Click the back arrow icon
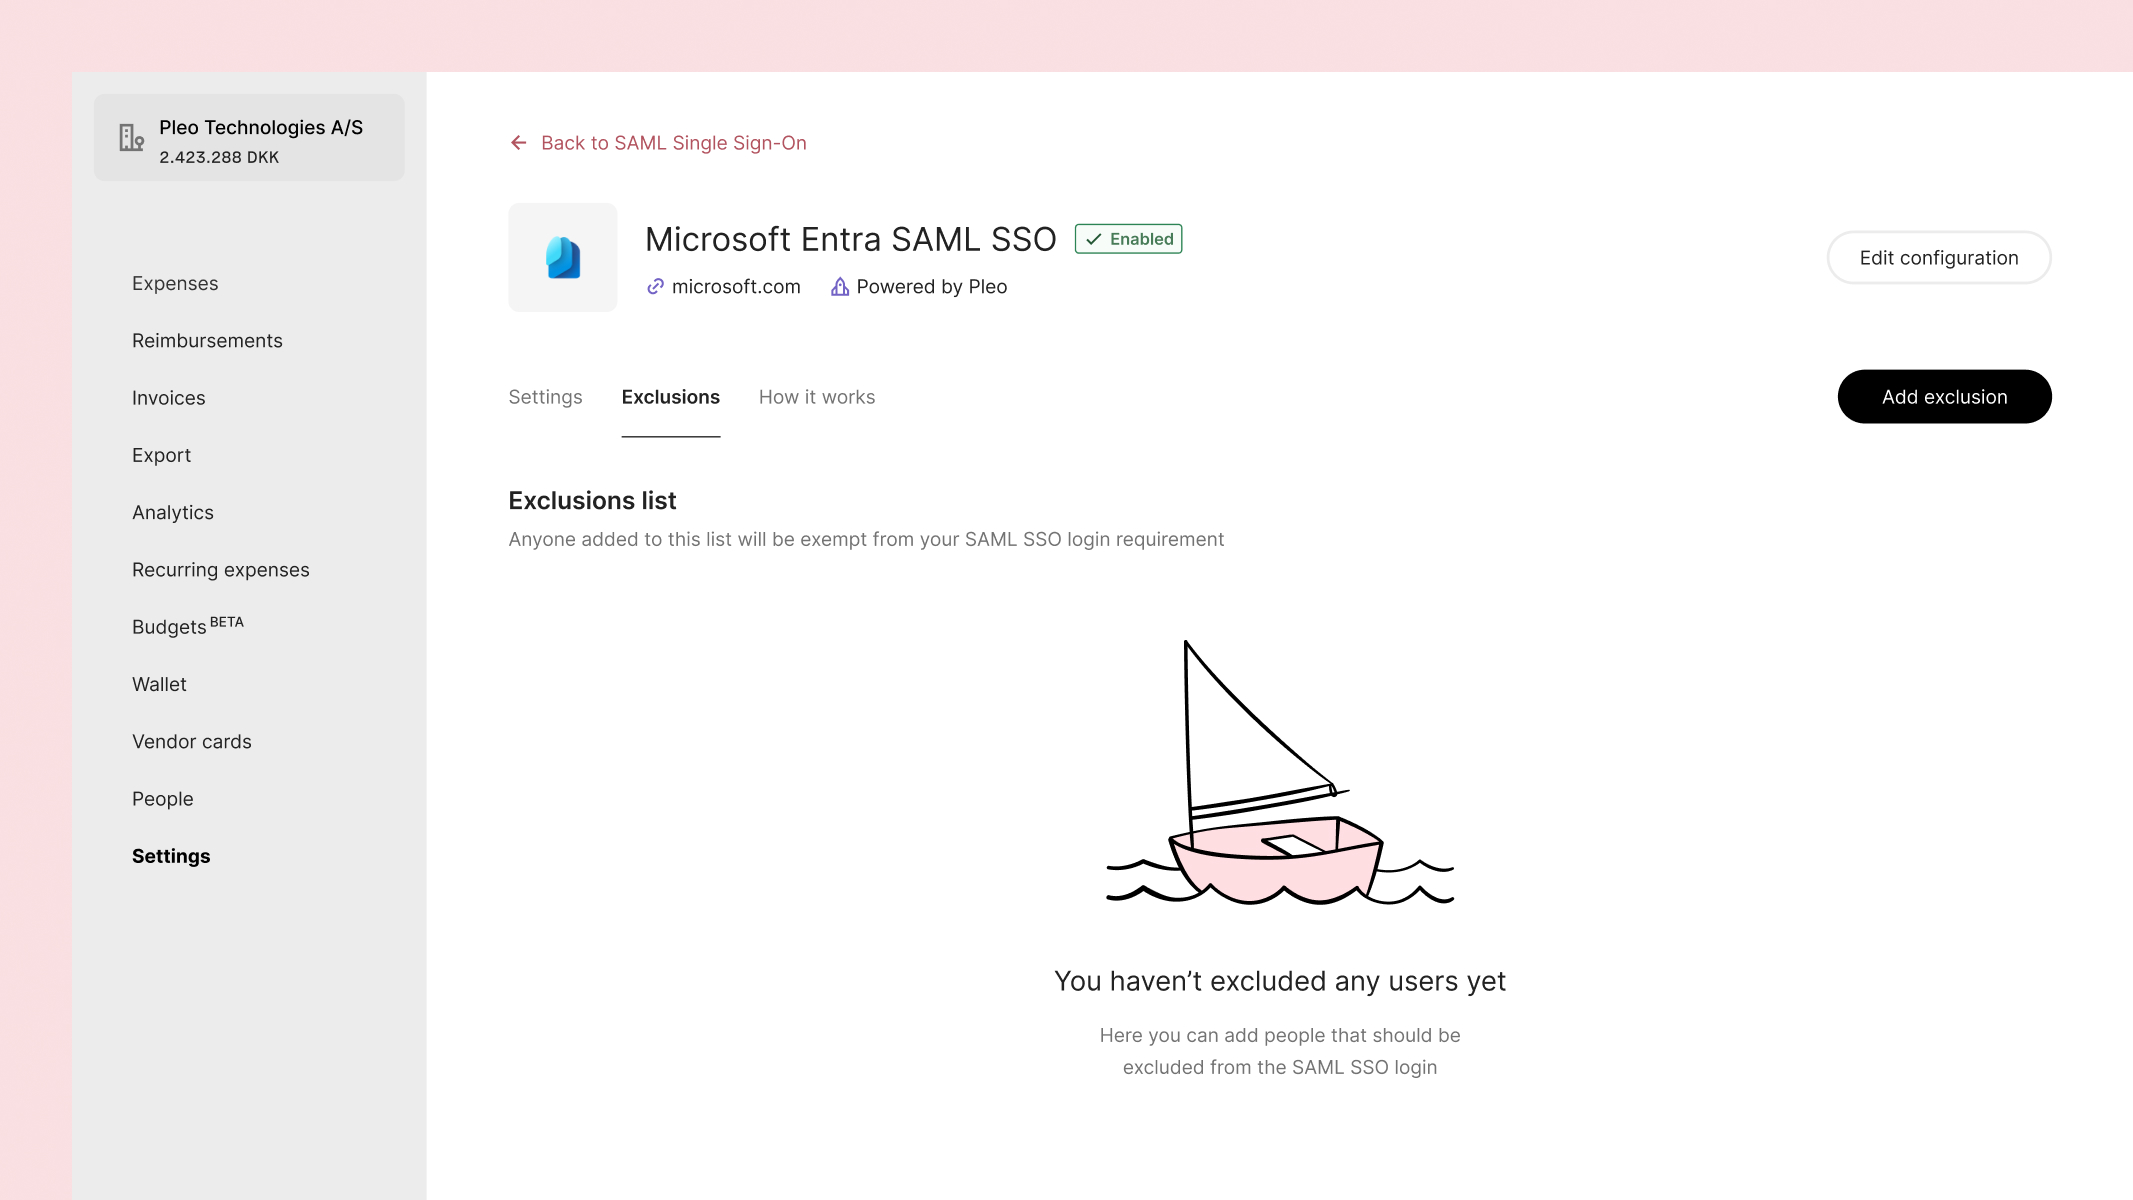Image resolution: width=2133 pixels, height=1200 pixels. click(518, 143)
